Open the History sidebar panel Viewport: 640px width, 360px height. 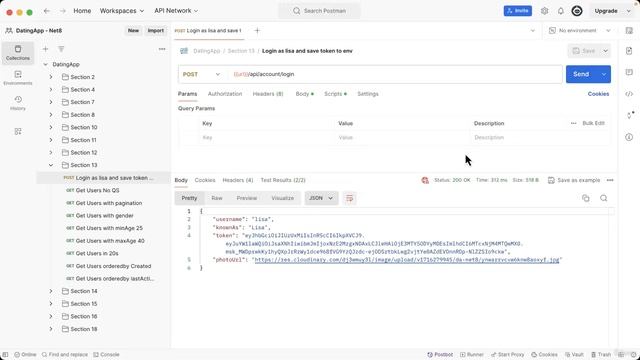coord(18,103)
